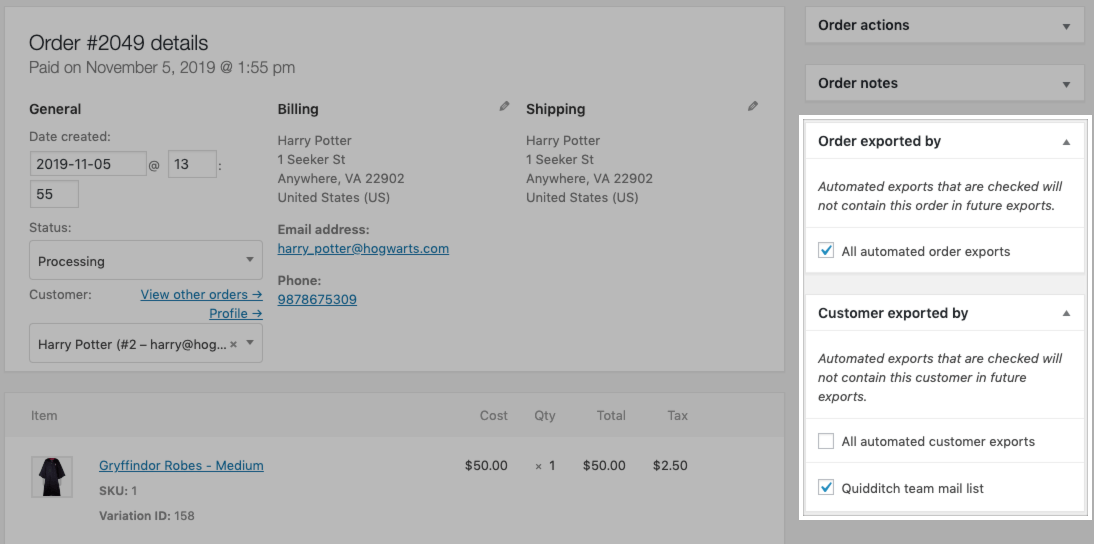Select the General section heading

(55, 109)
